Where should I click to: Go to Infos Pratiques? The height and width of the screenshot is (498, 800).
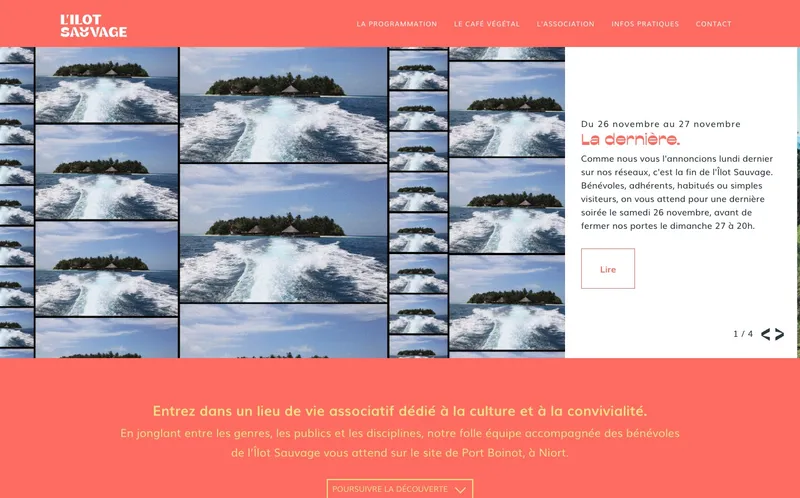645,24
